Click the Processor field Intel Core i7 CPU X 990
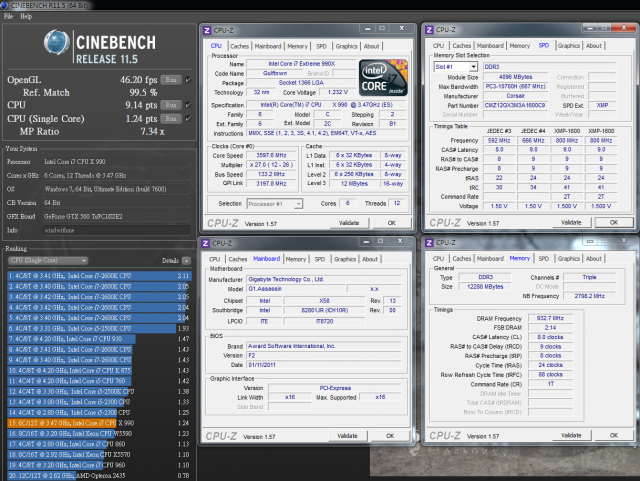The height and width of the screenshot is (481, 640). 116,162
